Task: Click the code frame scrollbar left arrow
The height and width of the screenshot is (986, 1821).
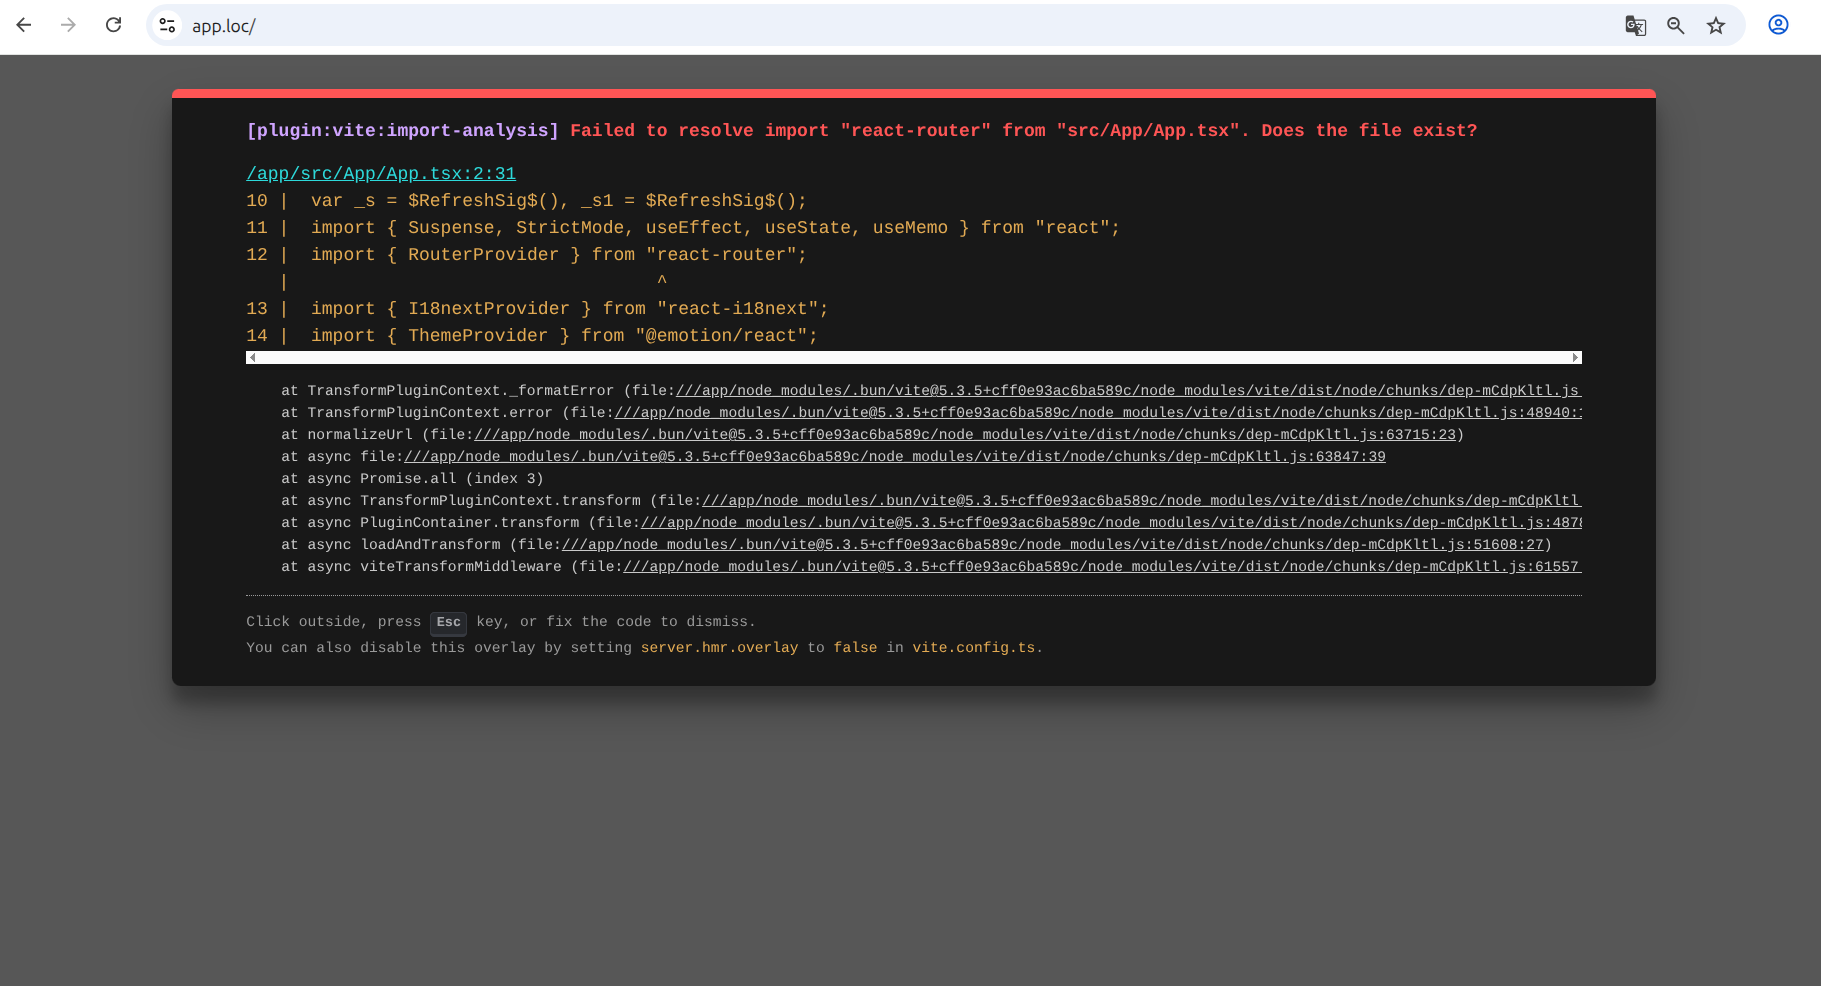Action: [253, 358]
